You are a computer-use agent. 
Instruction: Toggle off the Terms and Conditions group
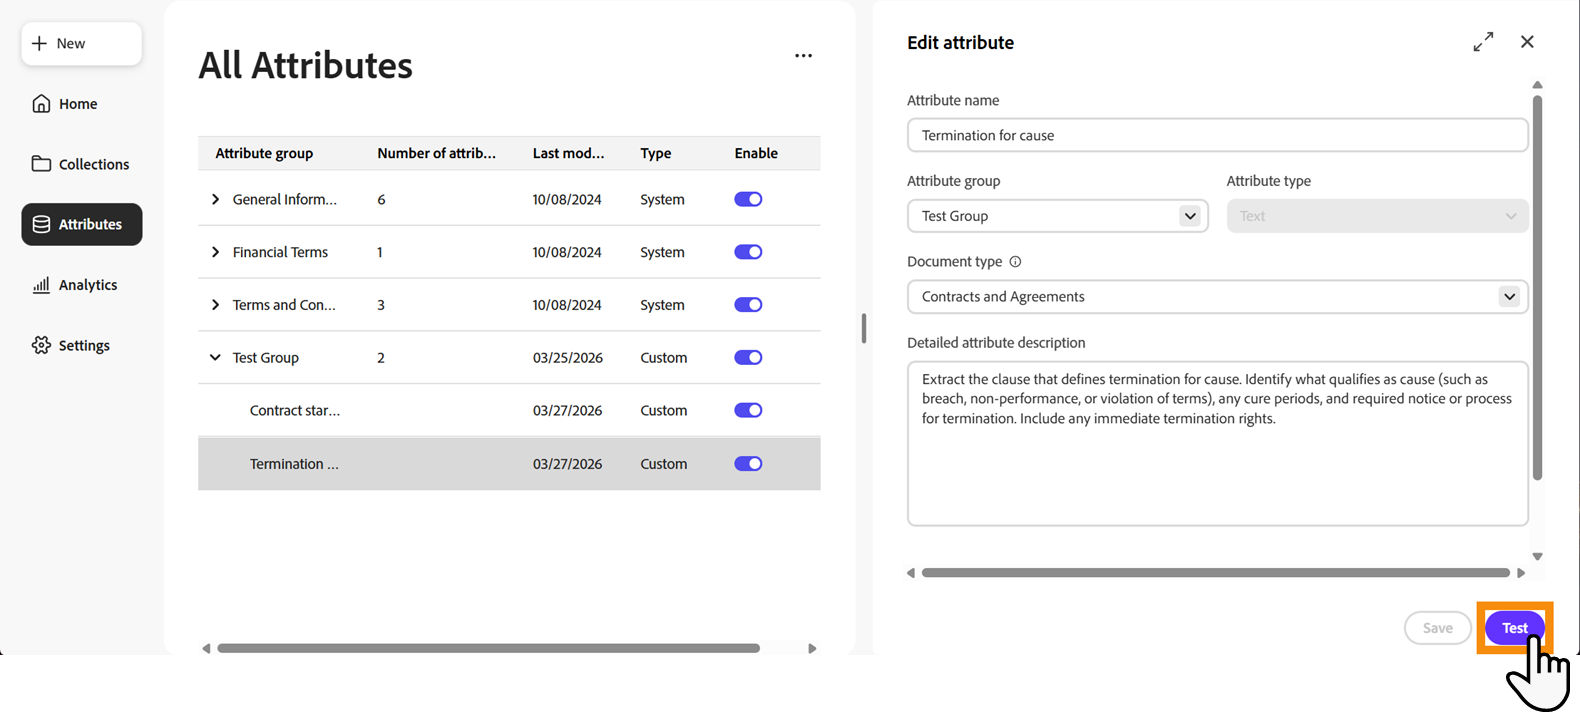pyautogui.click(x=748, y=305)
